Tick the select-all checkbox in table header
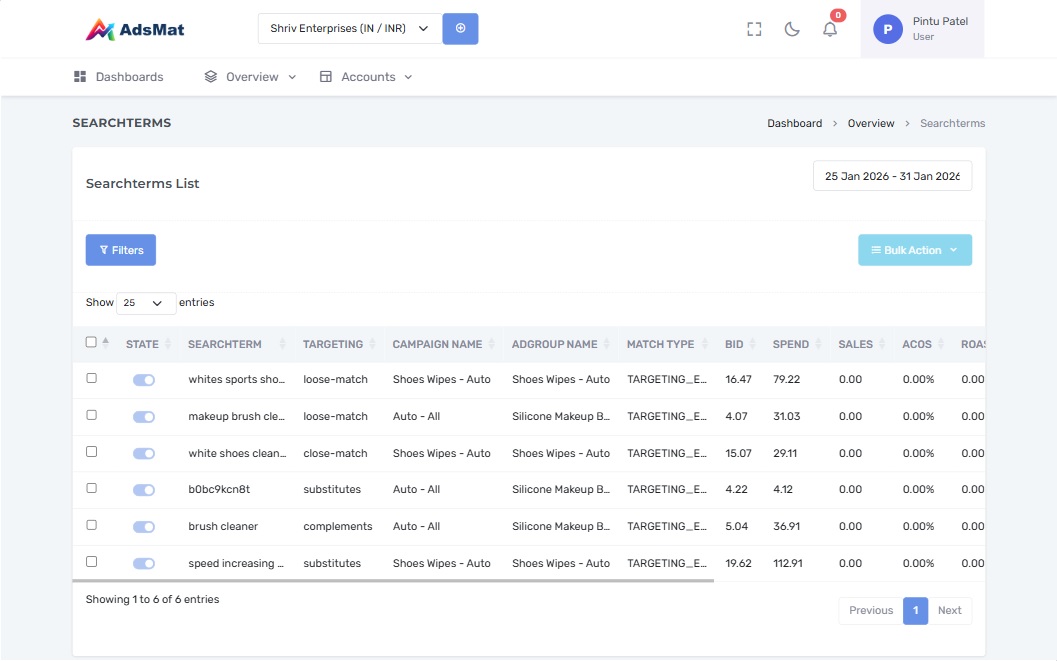 pyautogui.click(x=91, y=342)
